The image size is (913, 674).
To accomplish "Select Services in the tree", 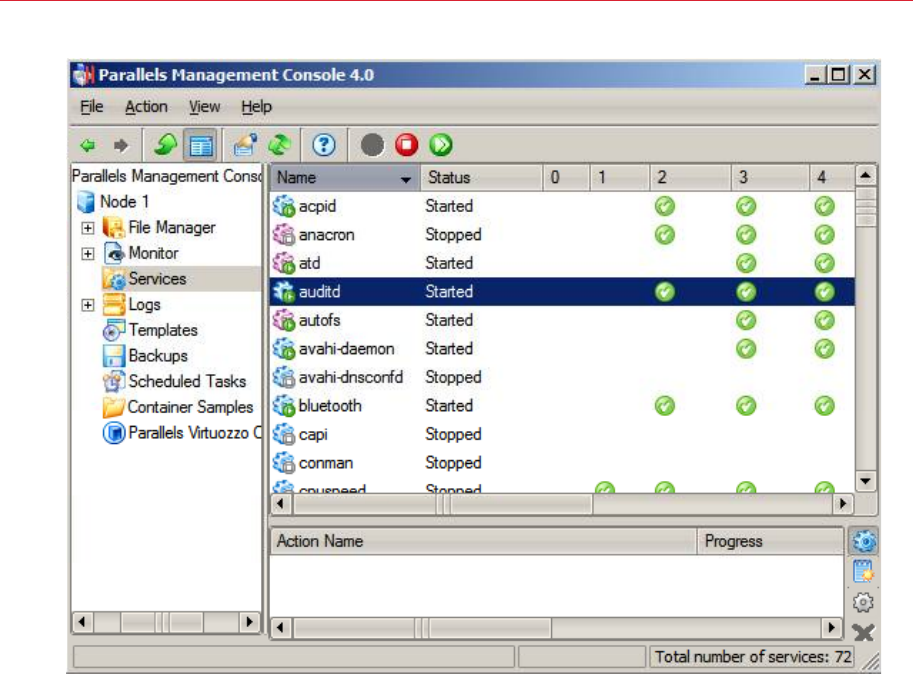I will click(157, 279).
